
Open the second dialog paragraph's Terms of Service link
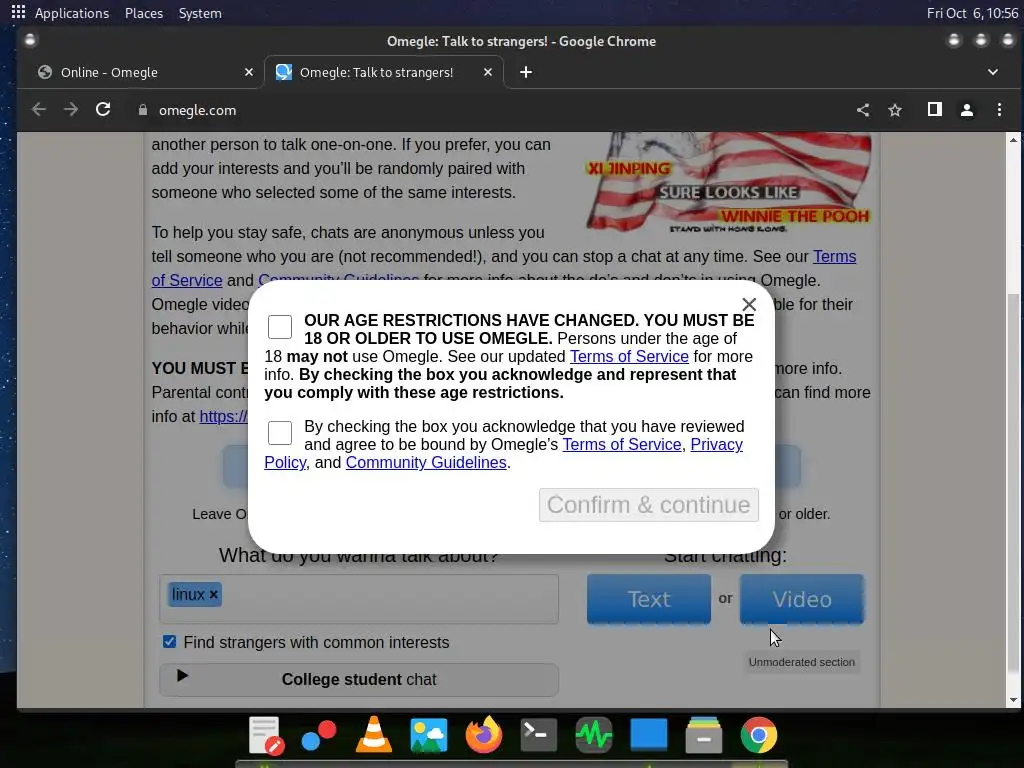click(622, 445)
